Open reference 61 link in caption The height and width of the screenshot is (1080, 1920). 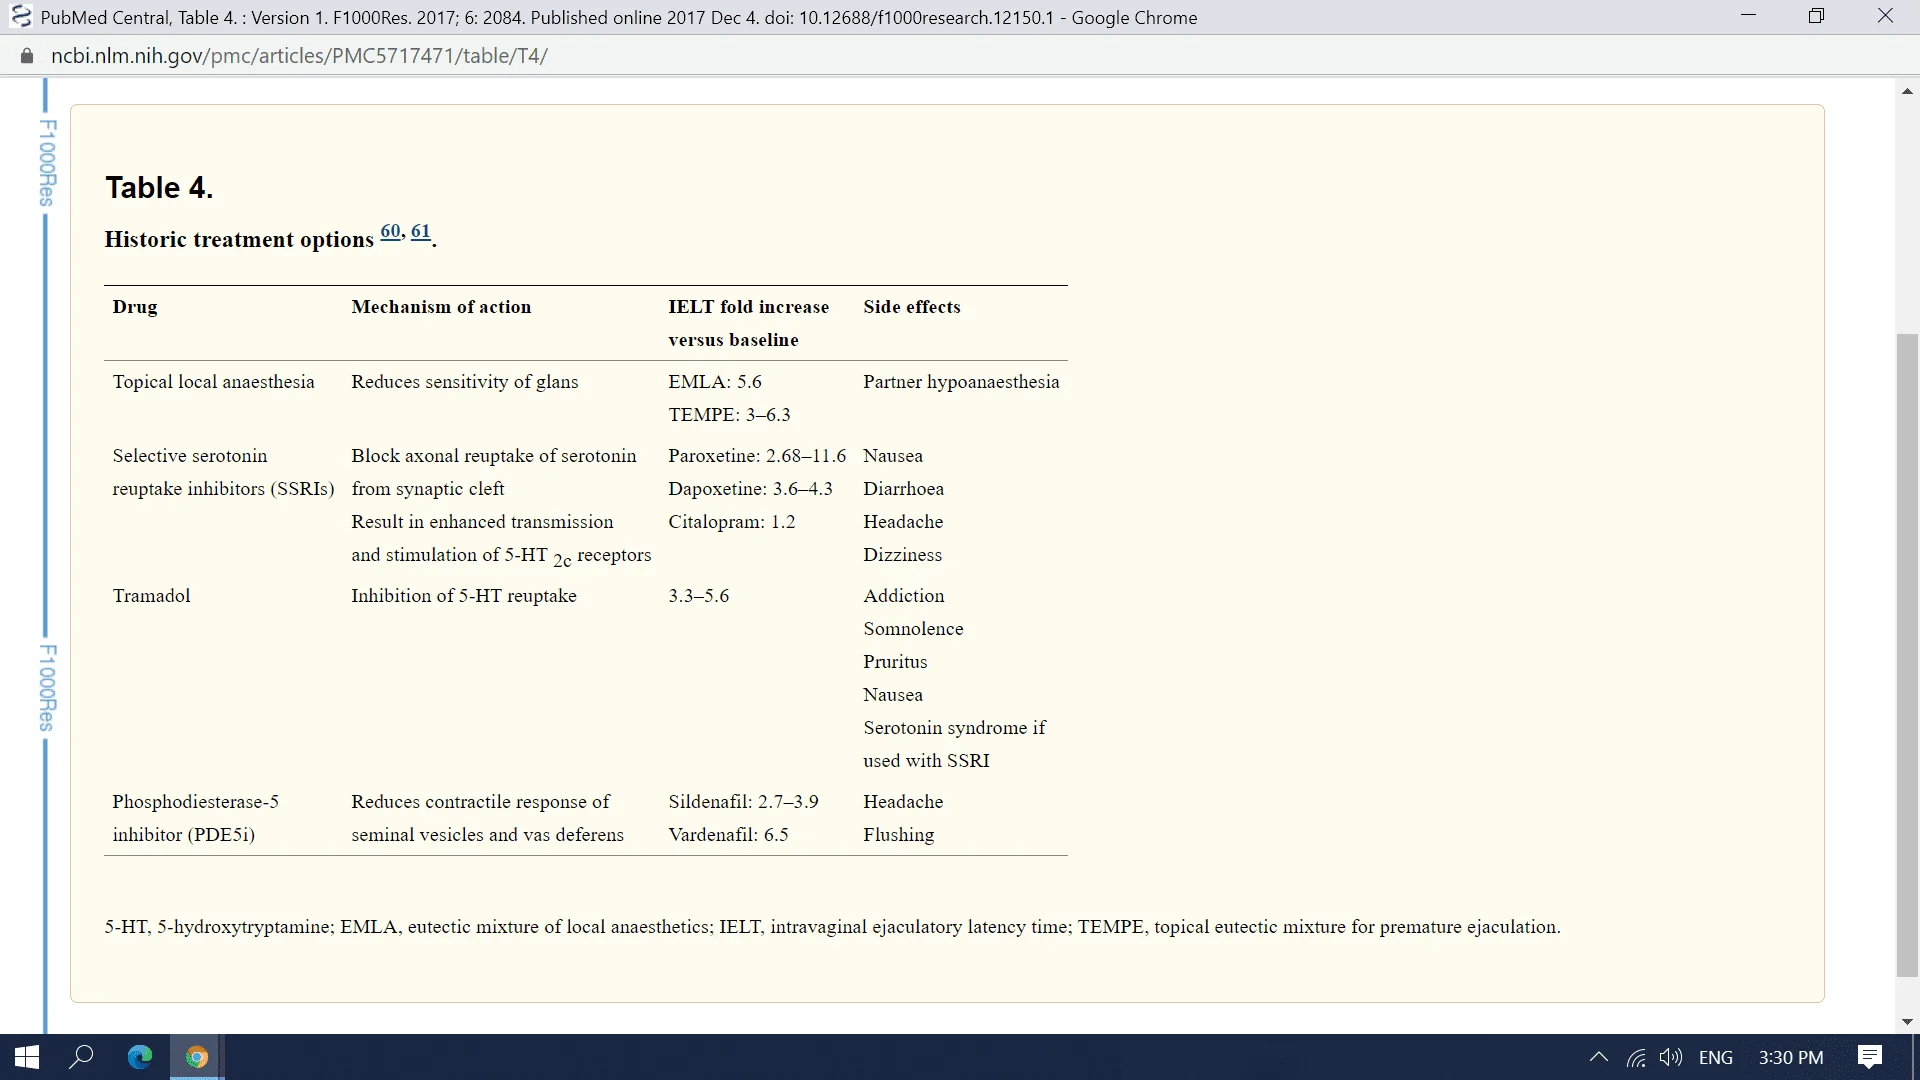[x=421, y=231]
